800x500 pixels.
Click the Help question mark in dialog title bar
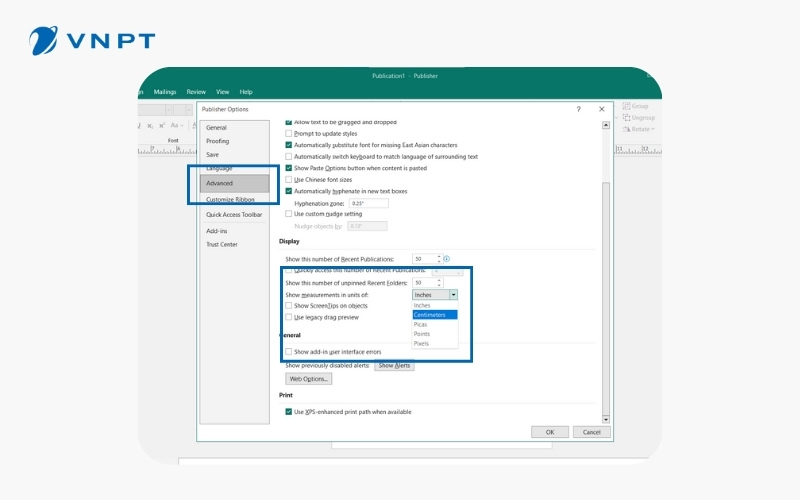click(x=578, y=109)
